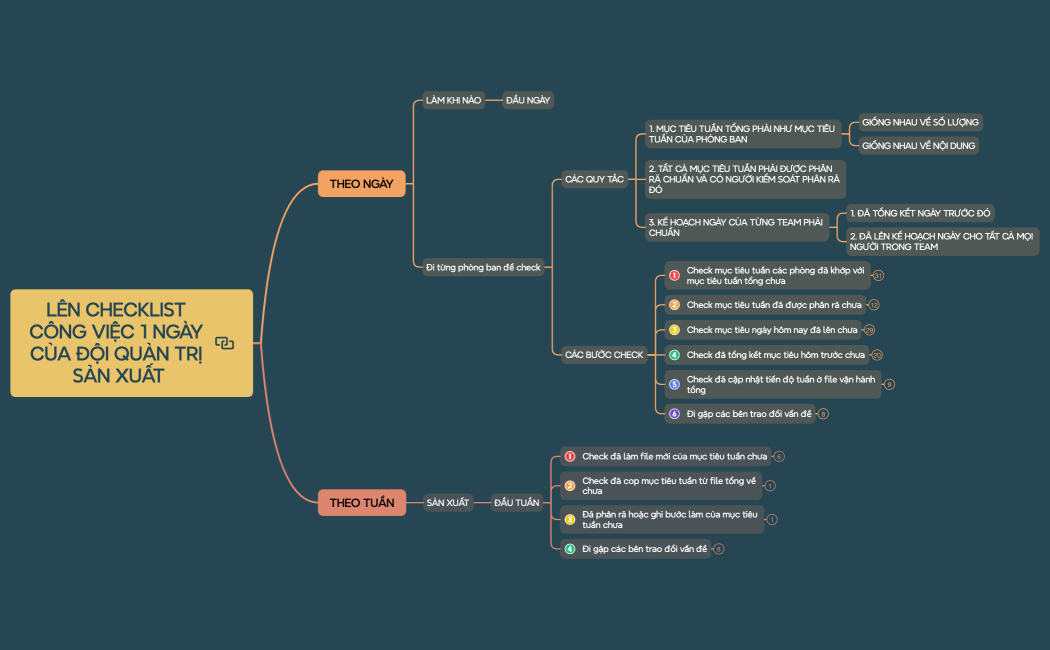Select the 'THEO TUẦN' main topic
This screenshot has width=1050, height=650.
coord(361,502)
